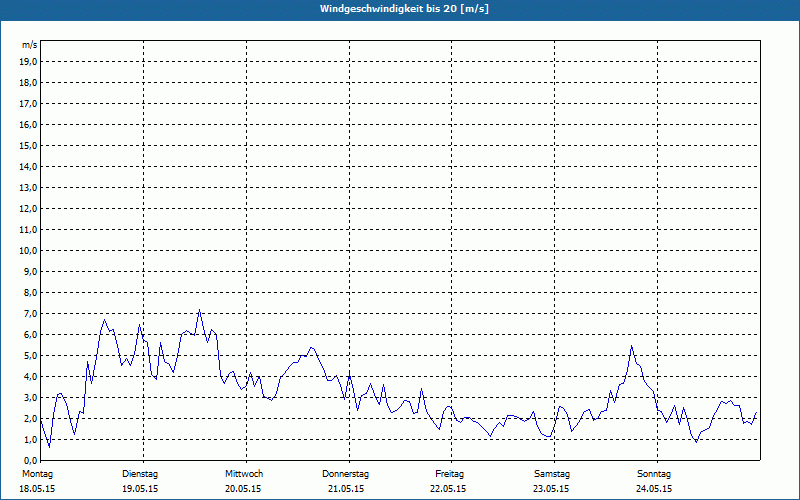The image size is (800, 500).
Task: Select the 'Sonntag' day label
Action: 654,474
